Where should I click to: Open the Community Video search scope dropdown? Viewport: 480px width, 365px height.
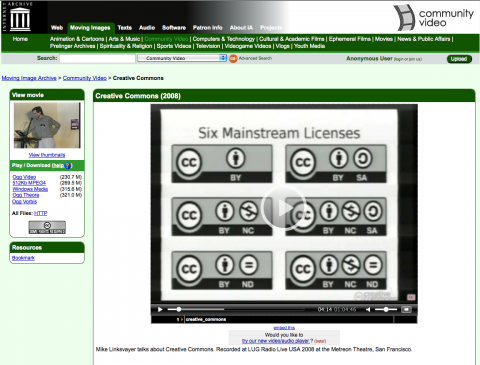(182, 58)
